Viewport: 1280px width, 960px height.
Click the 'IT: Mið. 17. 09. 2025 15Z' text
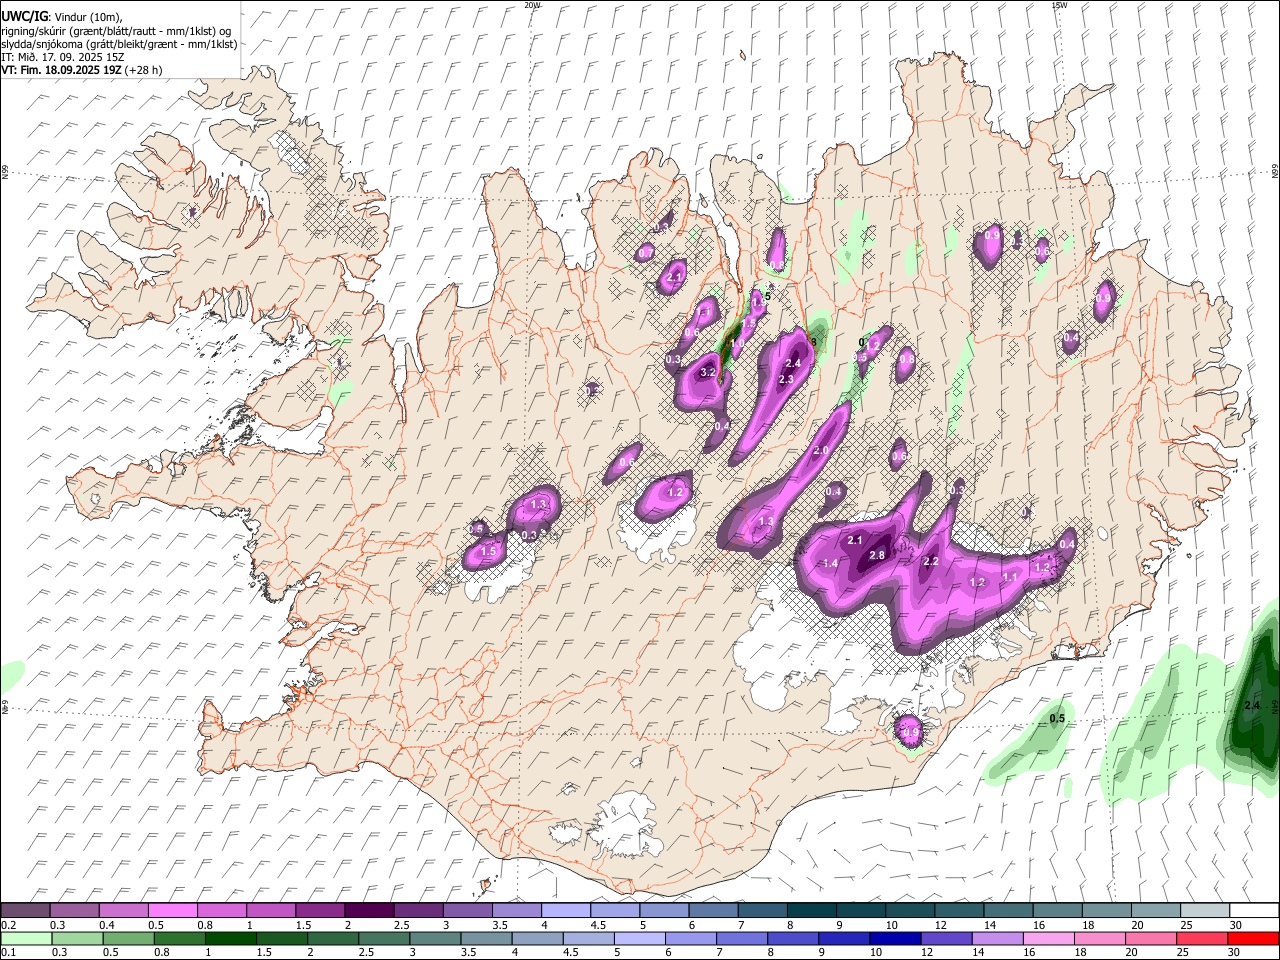click(x=62, y=57)
